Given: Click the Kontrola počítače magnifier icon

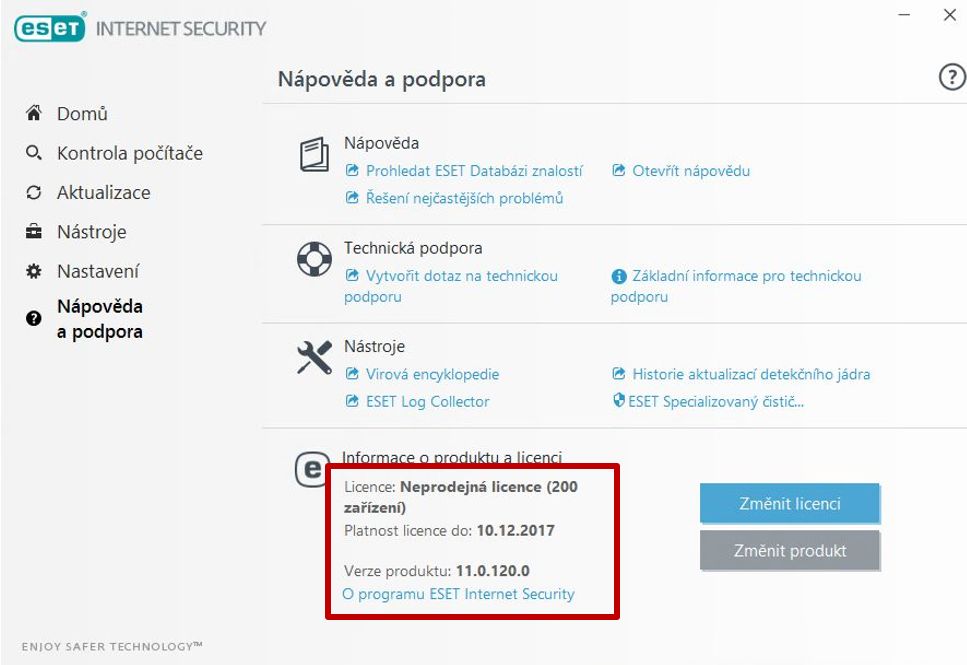Looking at the screenshot, I should (34, 152).
